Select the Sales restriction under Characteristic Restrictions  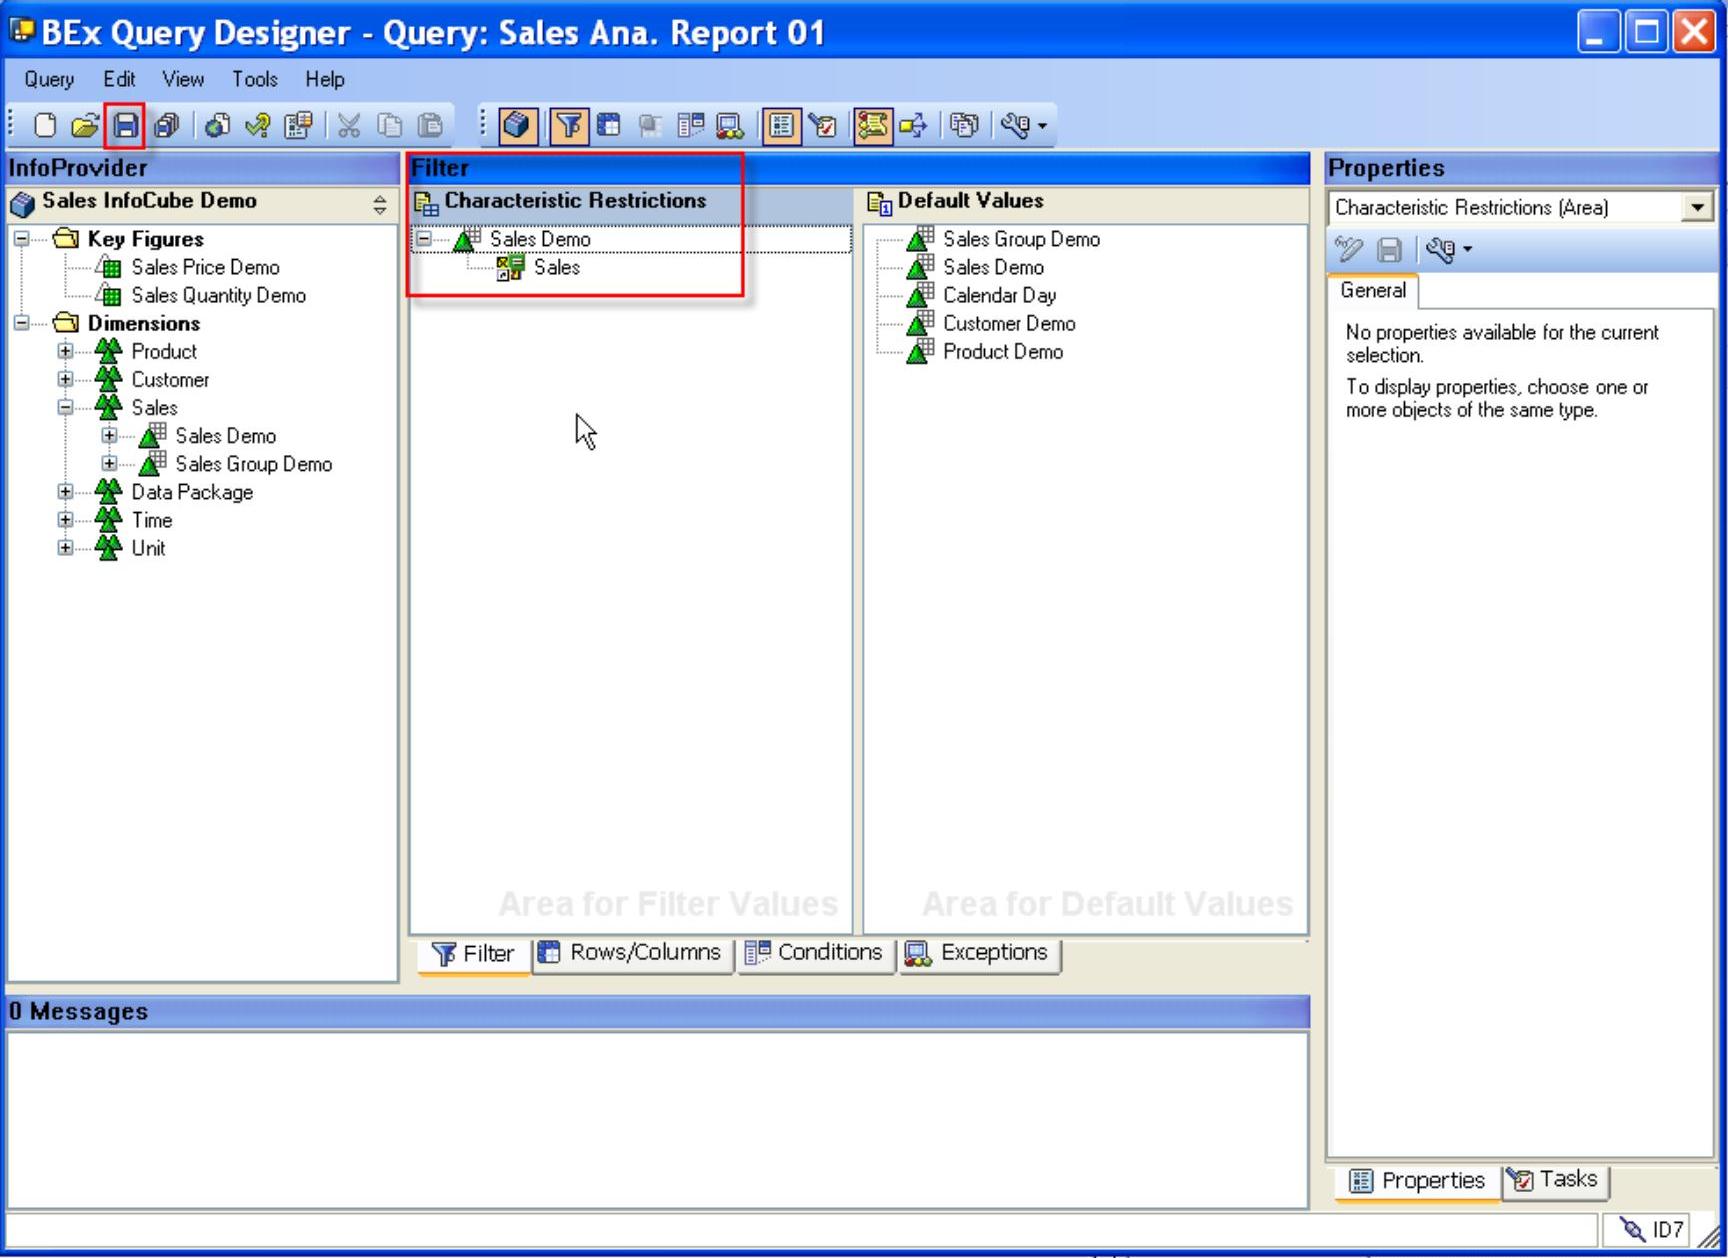(x=556, y=267)
